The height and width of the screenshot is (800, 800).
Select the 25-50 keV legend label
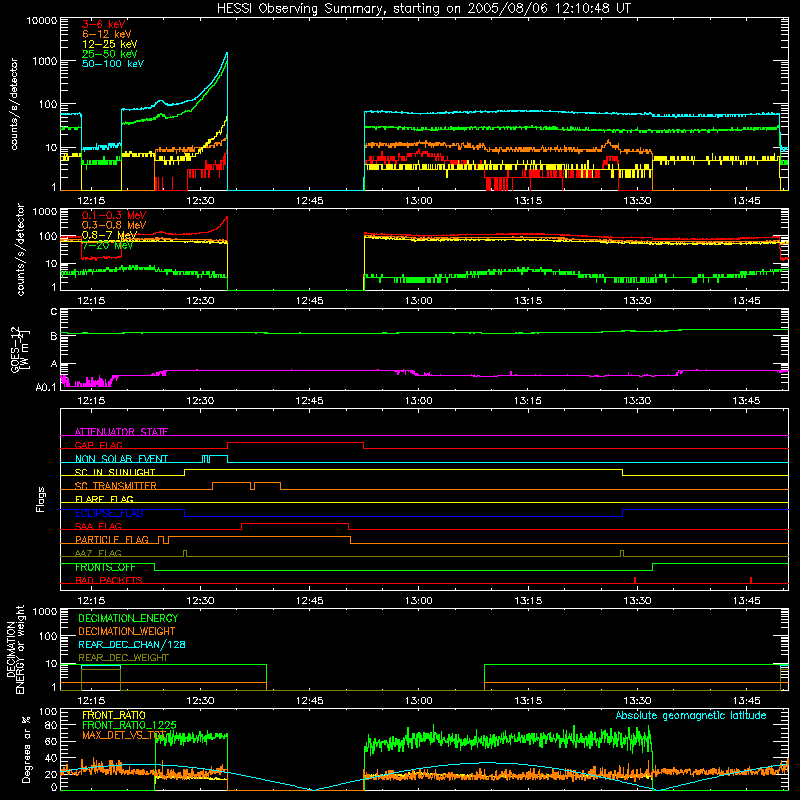(110, 54)
